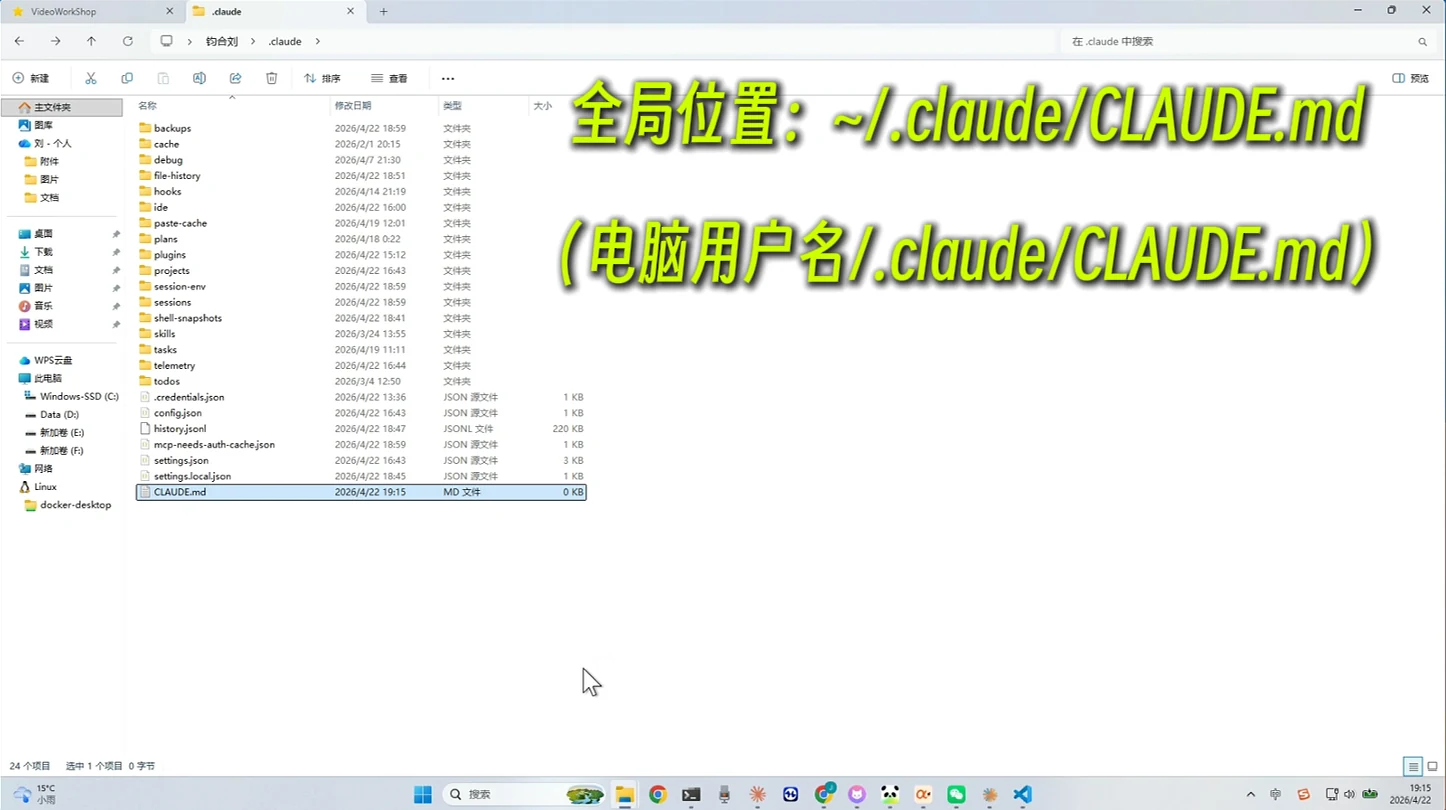Open the three-dots more options menu
The width and height of the screenshot is (1446, 810).
(448, 78)
